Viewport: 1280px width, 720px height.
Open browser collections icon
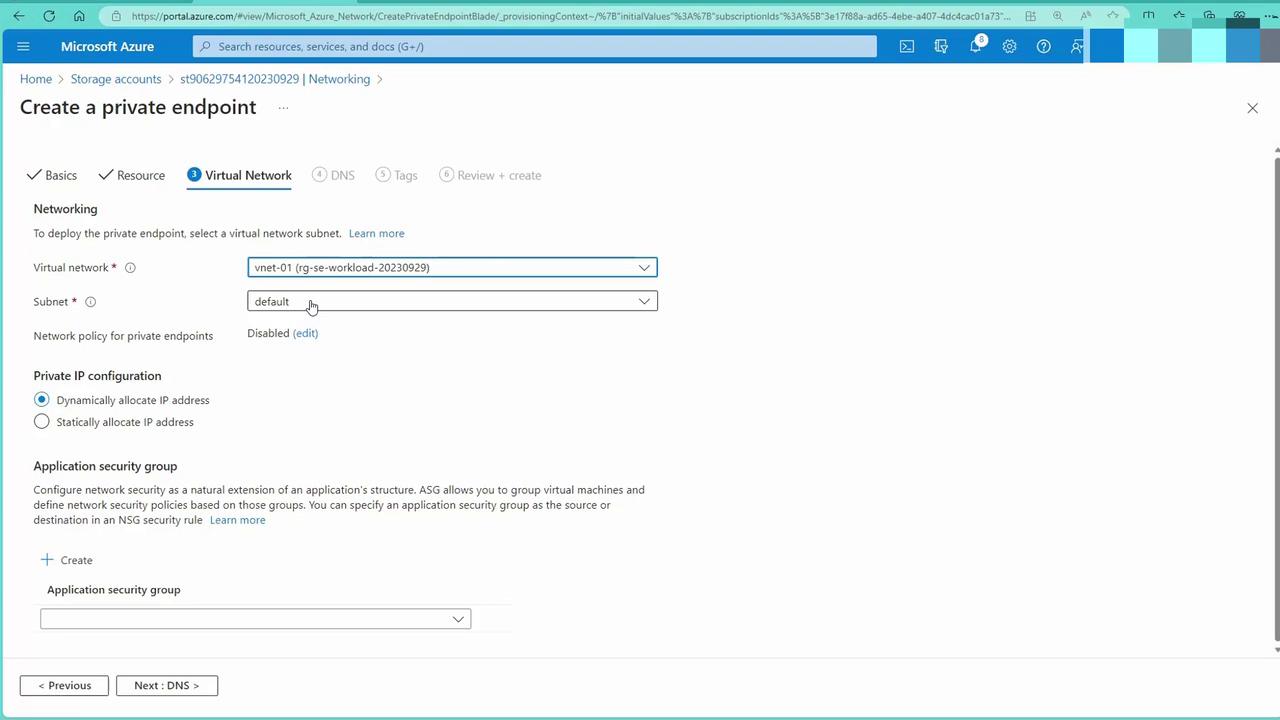(x=1209, y=16)
